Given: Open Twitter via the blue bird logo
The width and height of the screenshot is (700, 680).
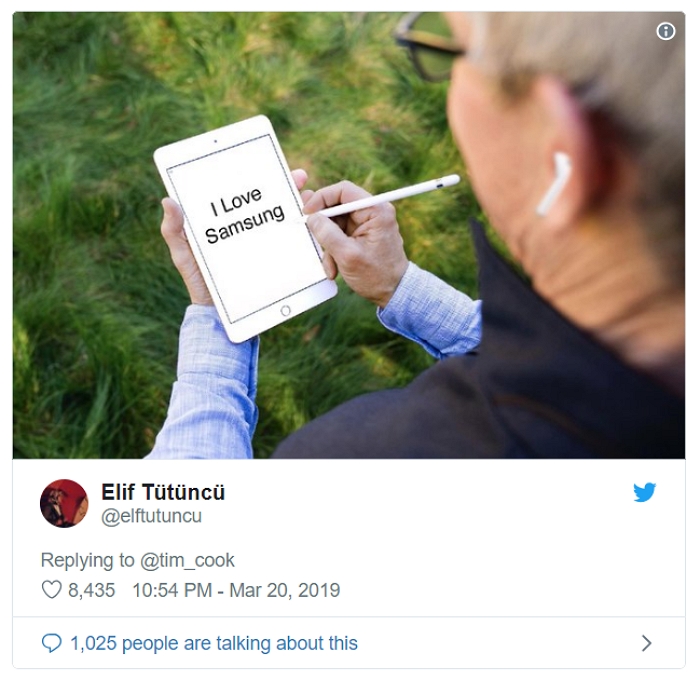Looking at the screenshot, I should pyautogui.click(x=644, y=492).
